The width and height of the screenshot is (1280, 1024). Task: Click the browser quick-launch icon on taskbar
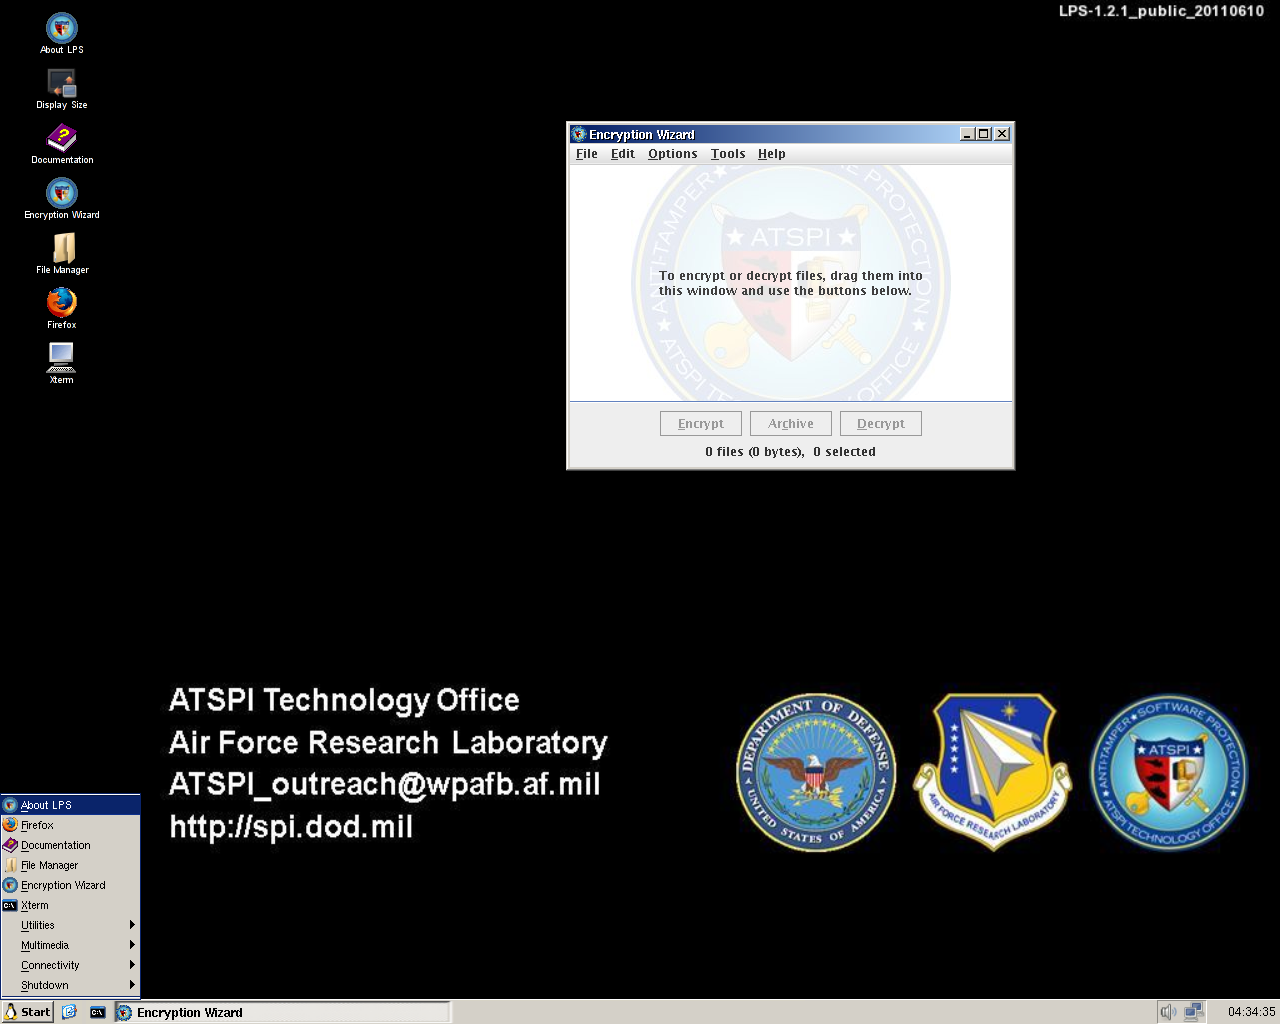(69, 1012)
